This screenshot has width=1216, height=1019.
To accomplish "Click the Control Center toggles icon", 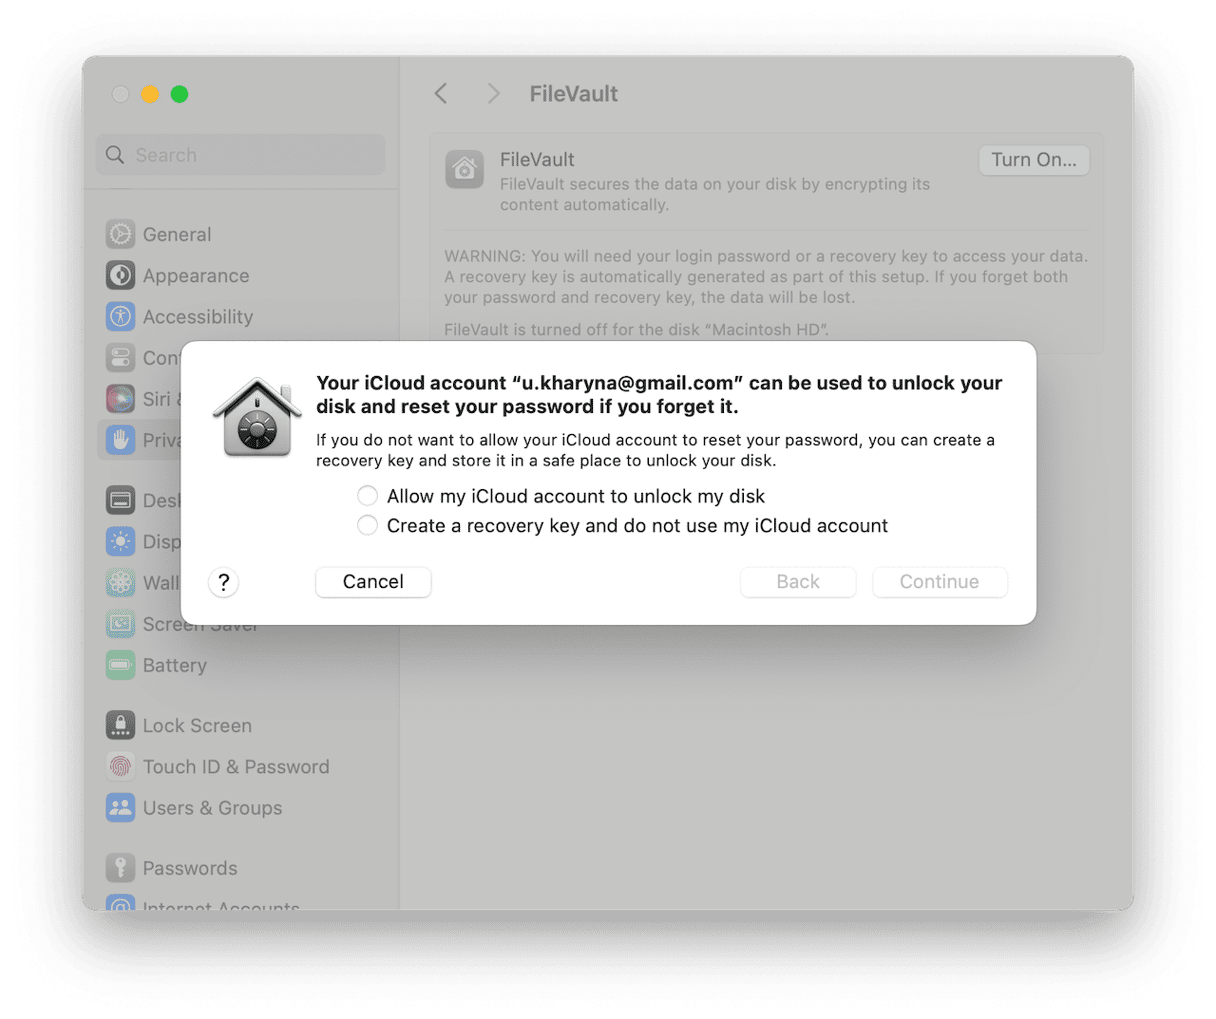I will point(120,358).
